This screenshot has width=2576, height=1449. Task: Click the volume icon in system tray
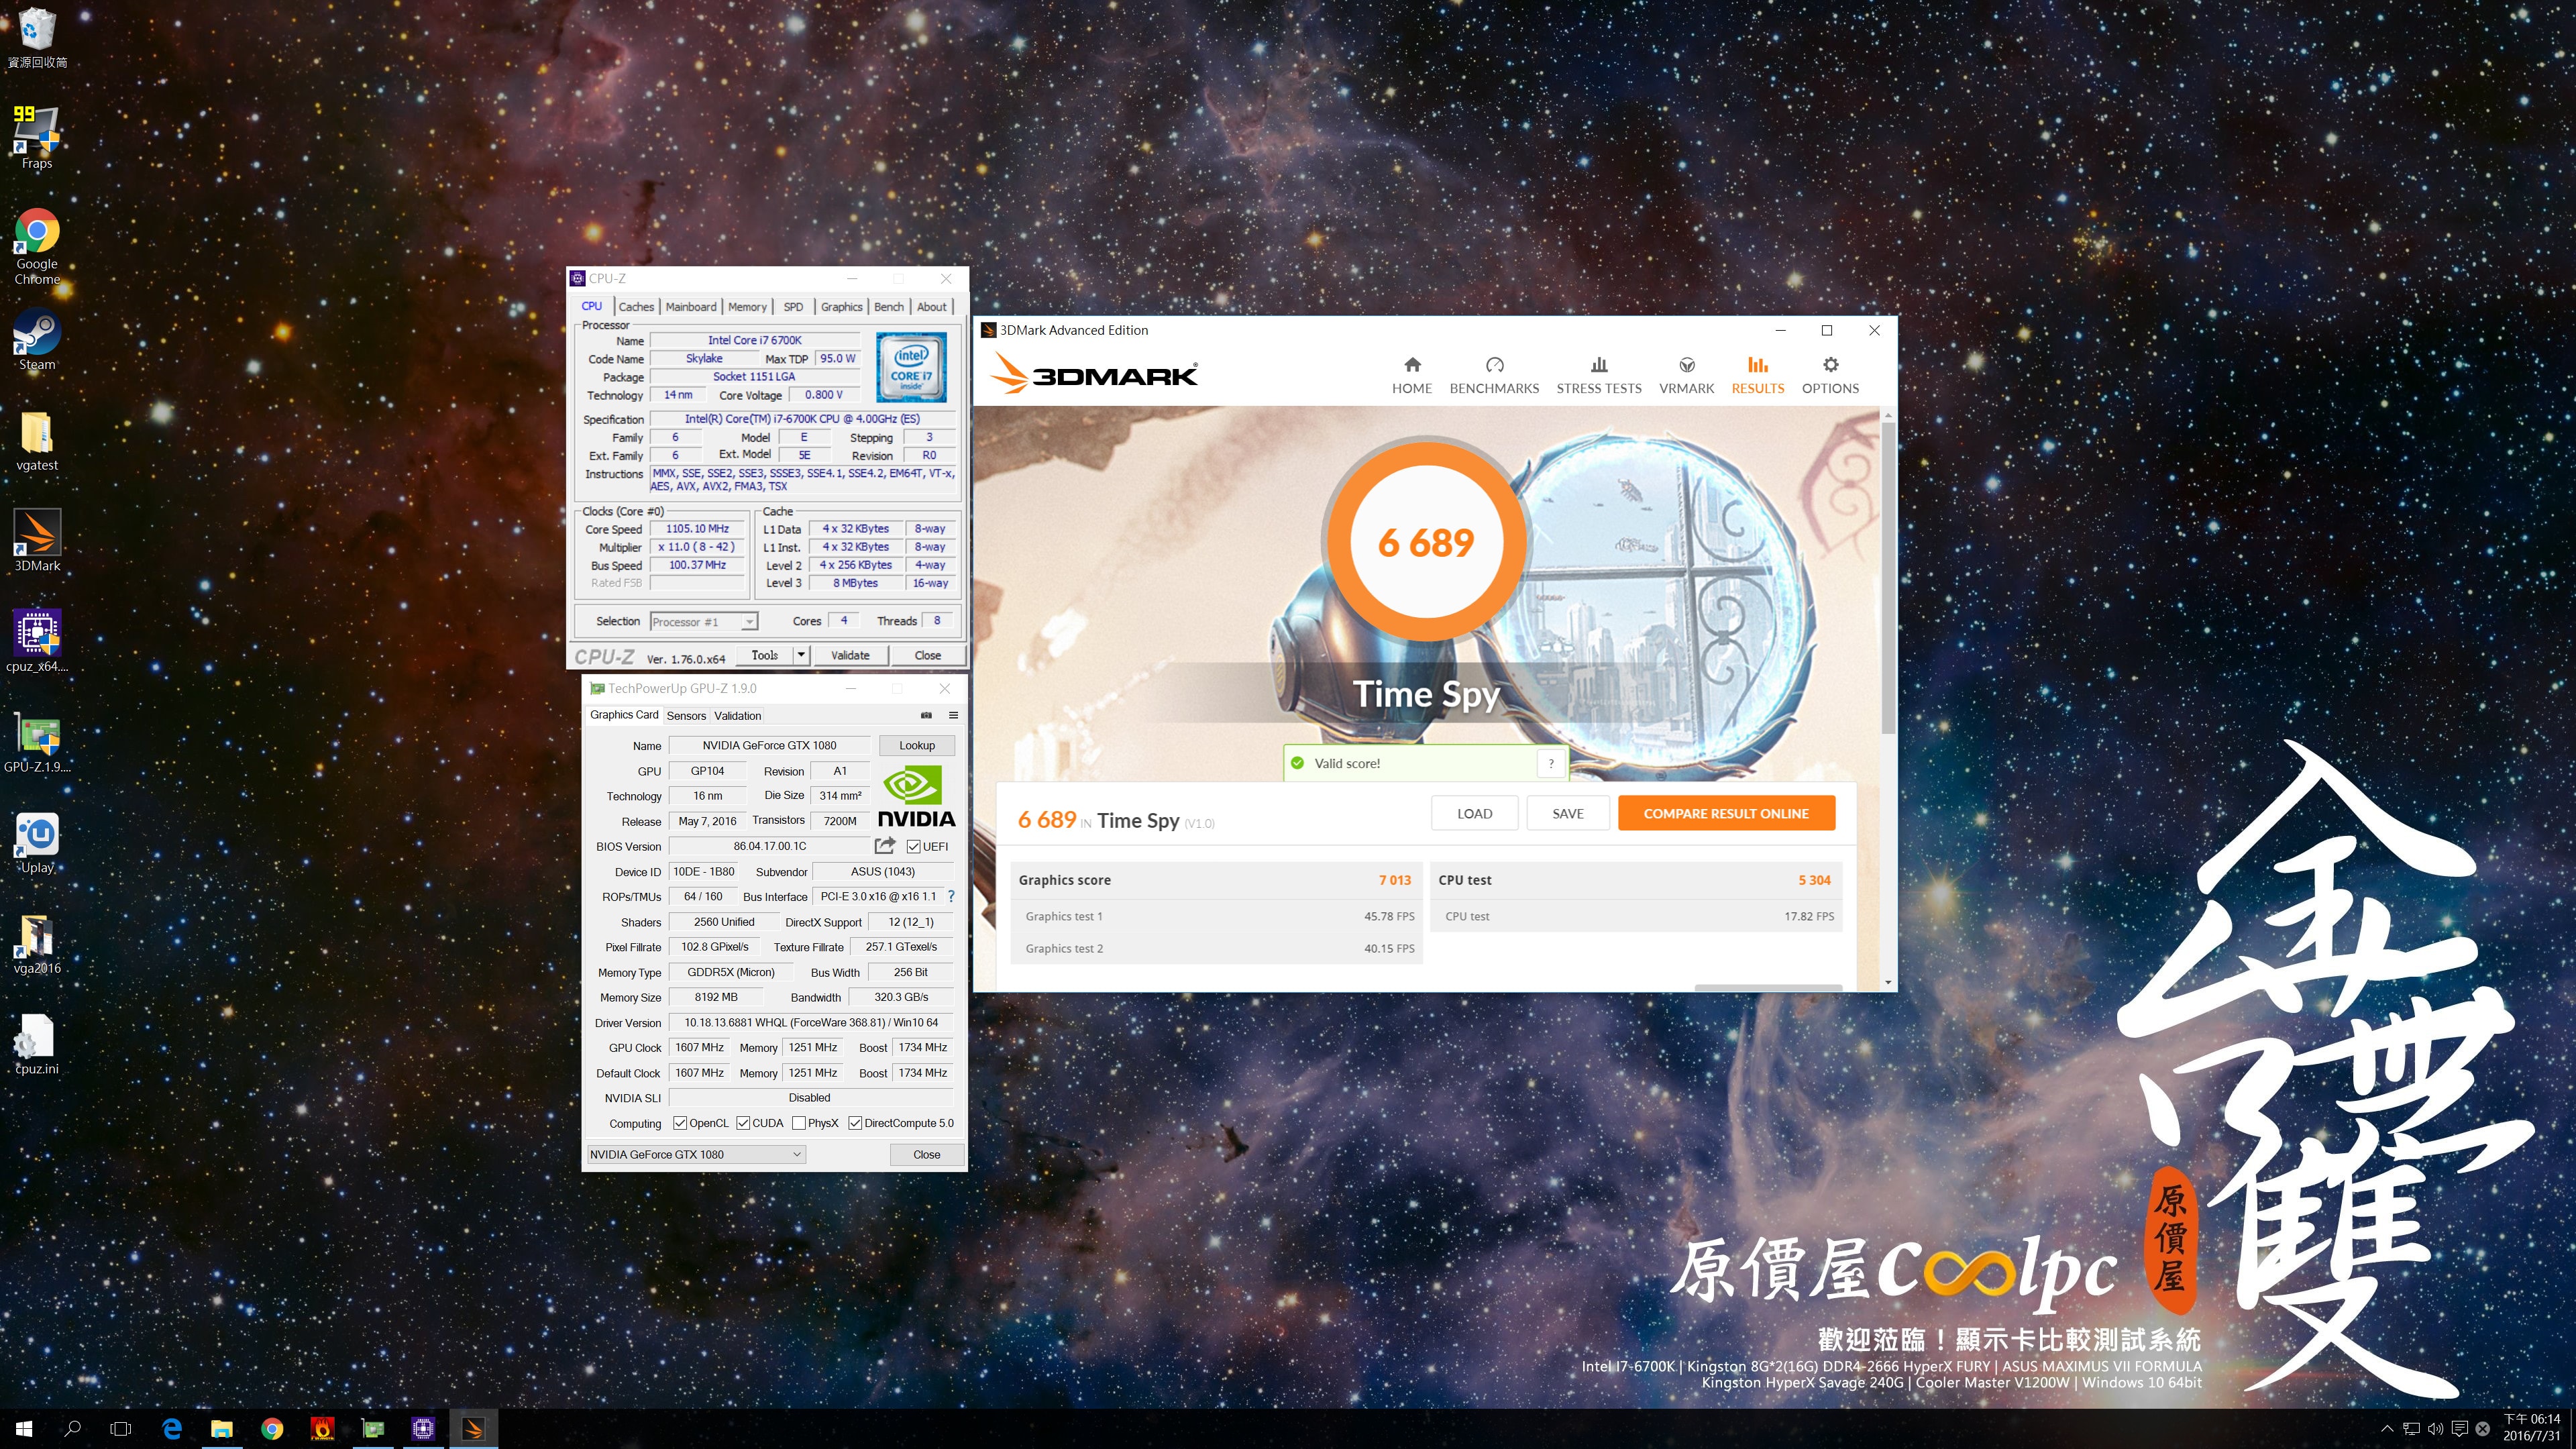pos(2435,1429)
